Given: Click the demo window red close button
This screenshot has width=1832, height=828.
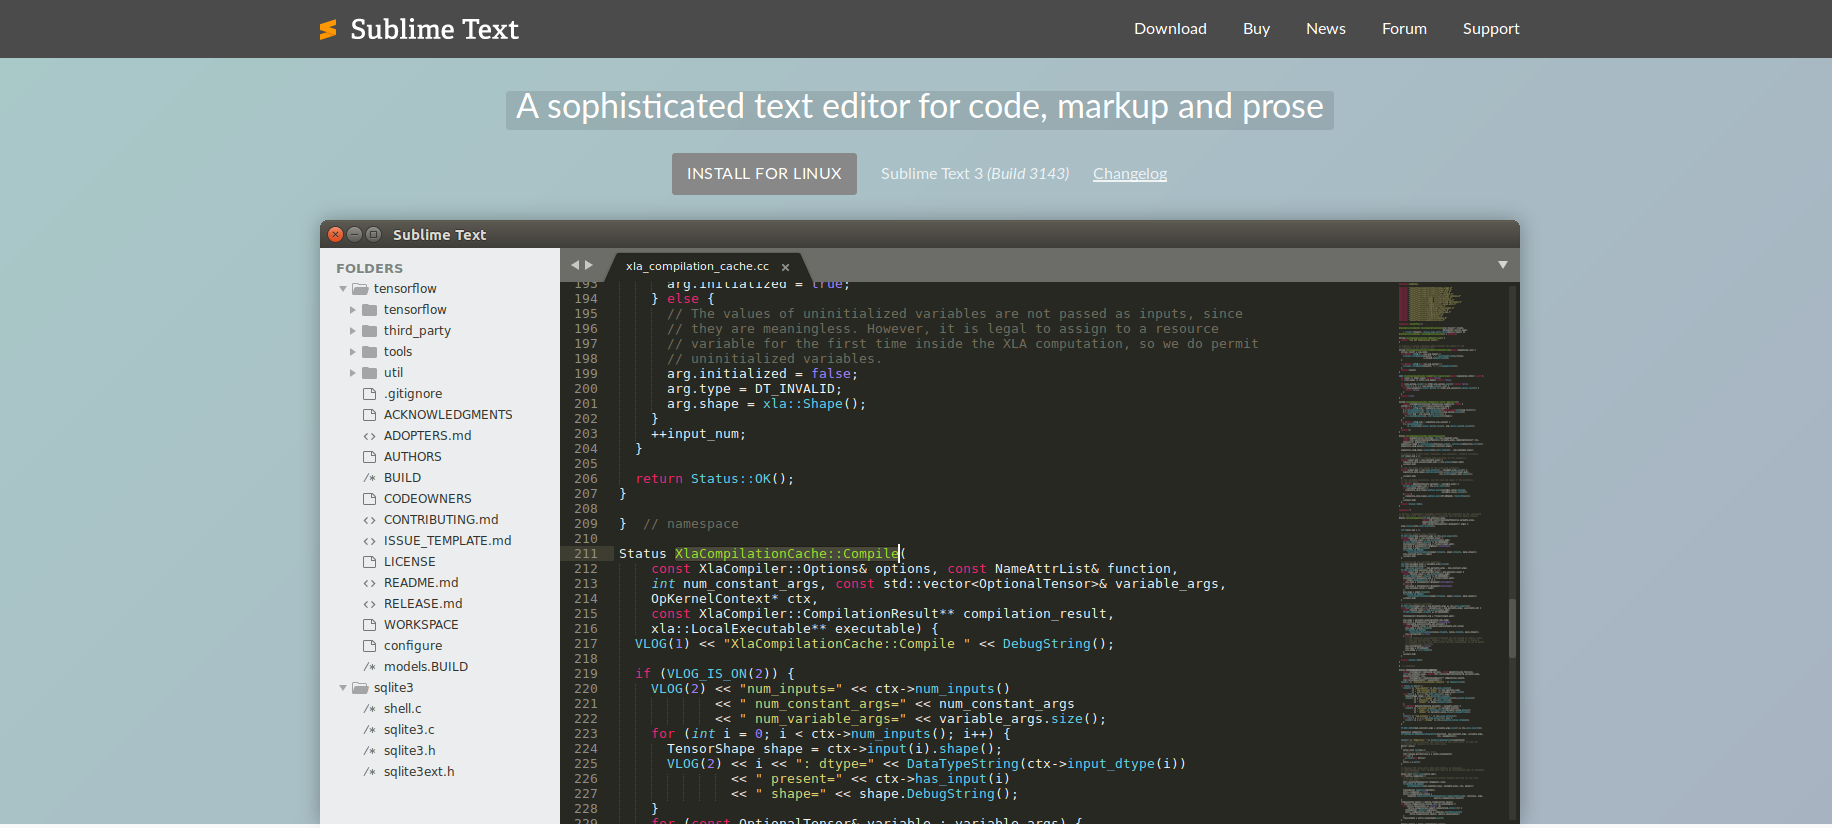Looking at the screenshot, I should [336, 234].
